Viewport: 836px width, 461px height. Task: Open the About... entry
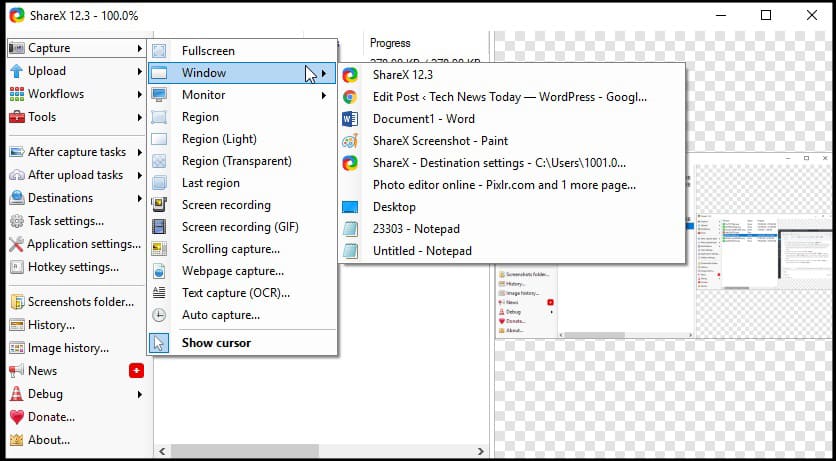coord(76,440)
